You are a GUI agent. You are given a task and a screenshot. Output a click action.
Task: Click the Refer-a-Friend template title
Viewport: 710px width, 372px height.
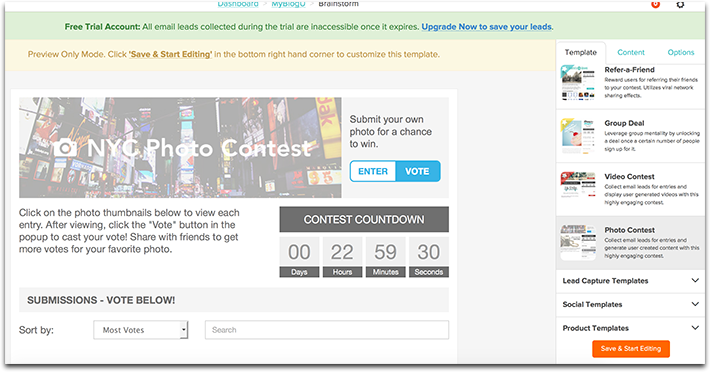point(629,70)
